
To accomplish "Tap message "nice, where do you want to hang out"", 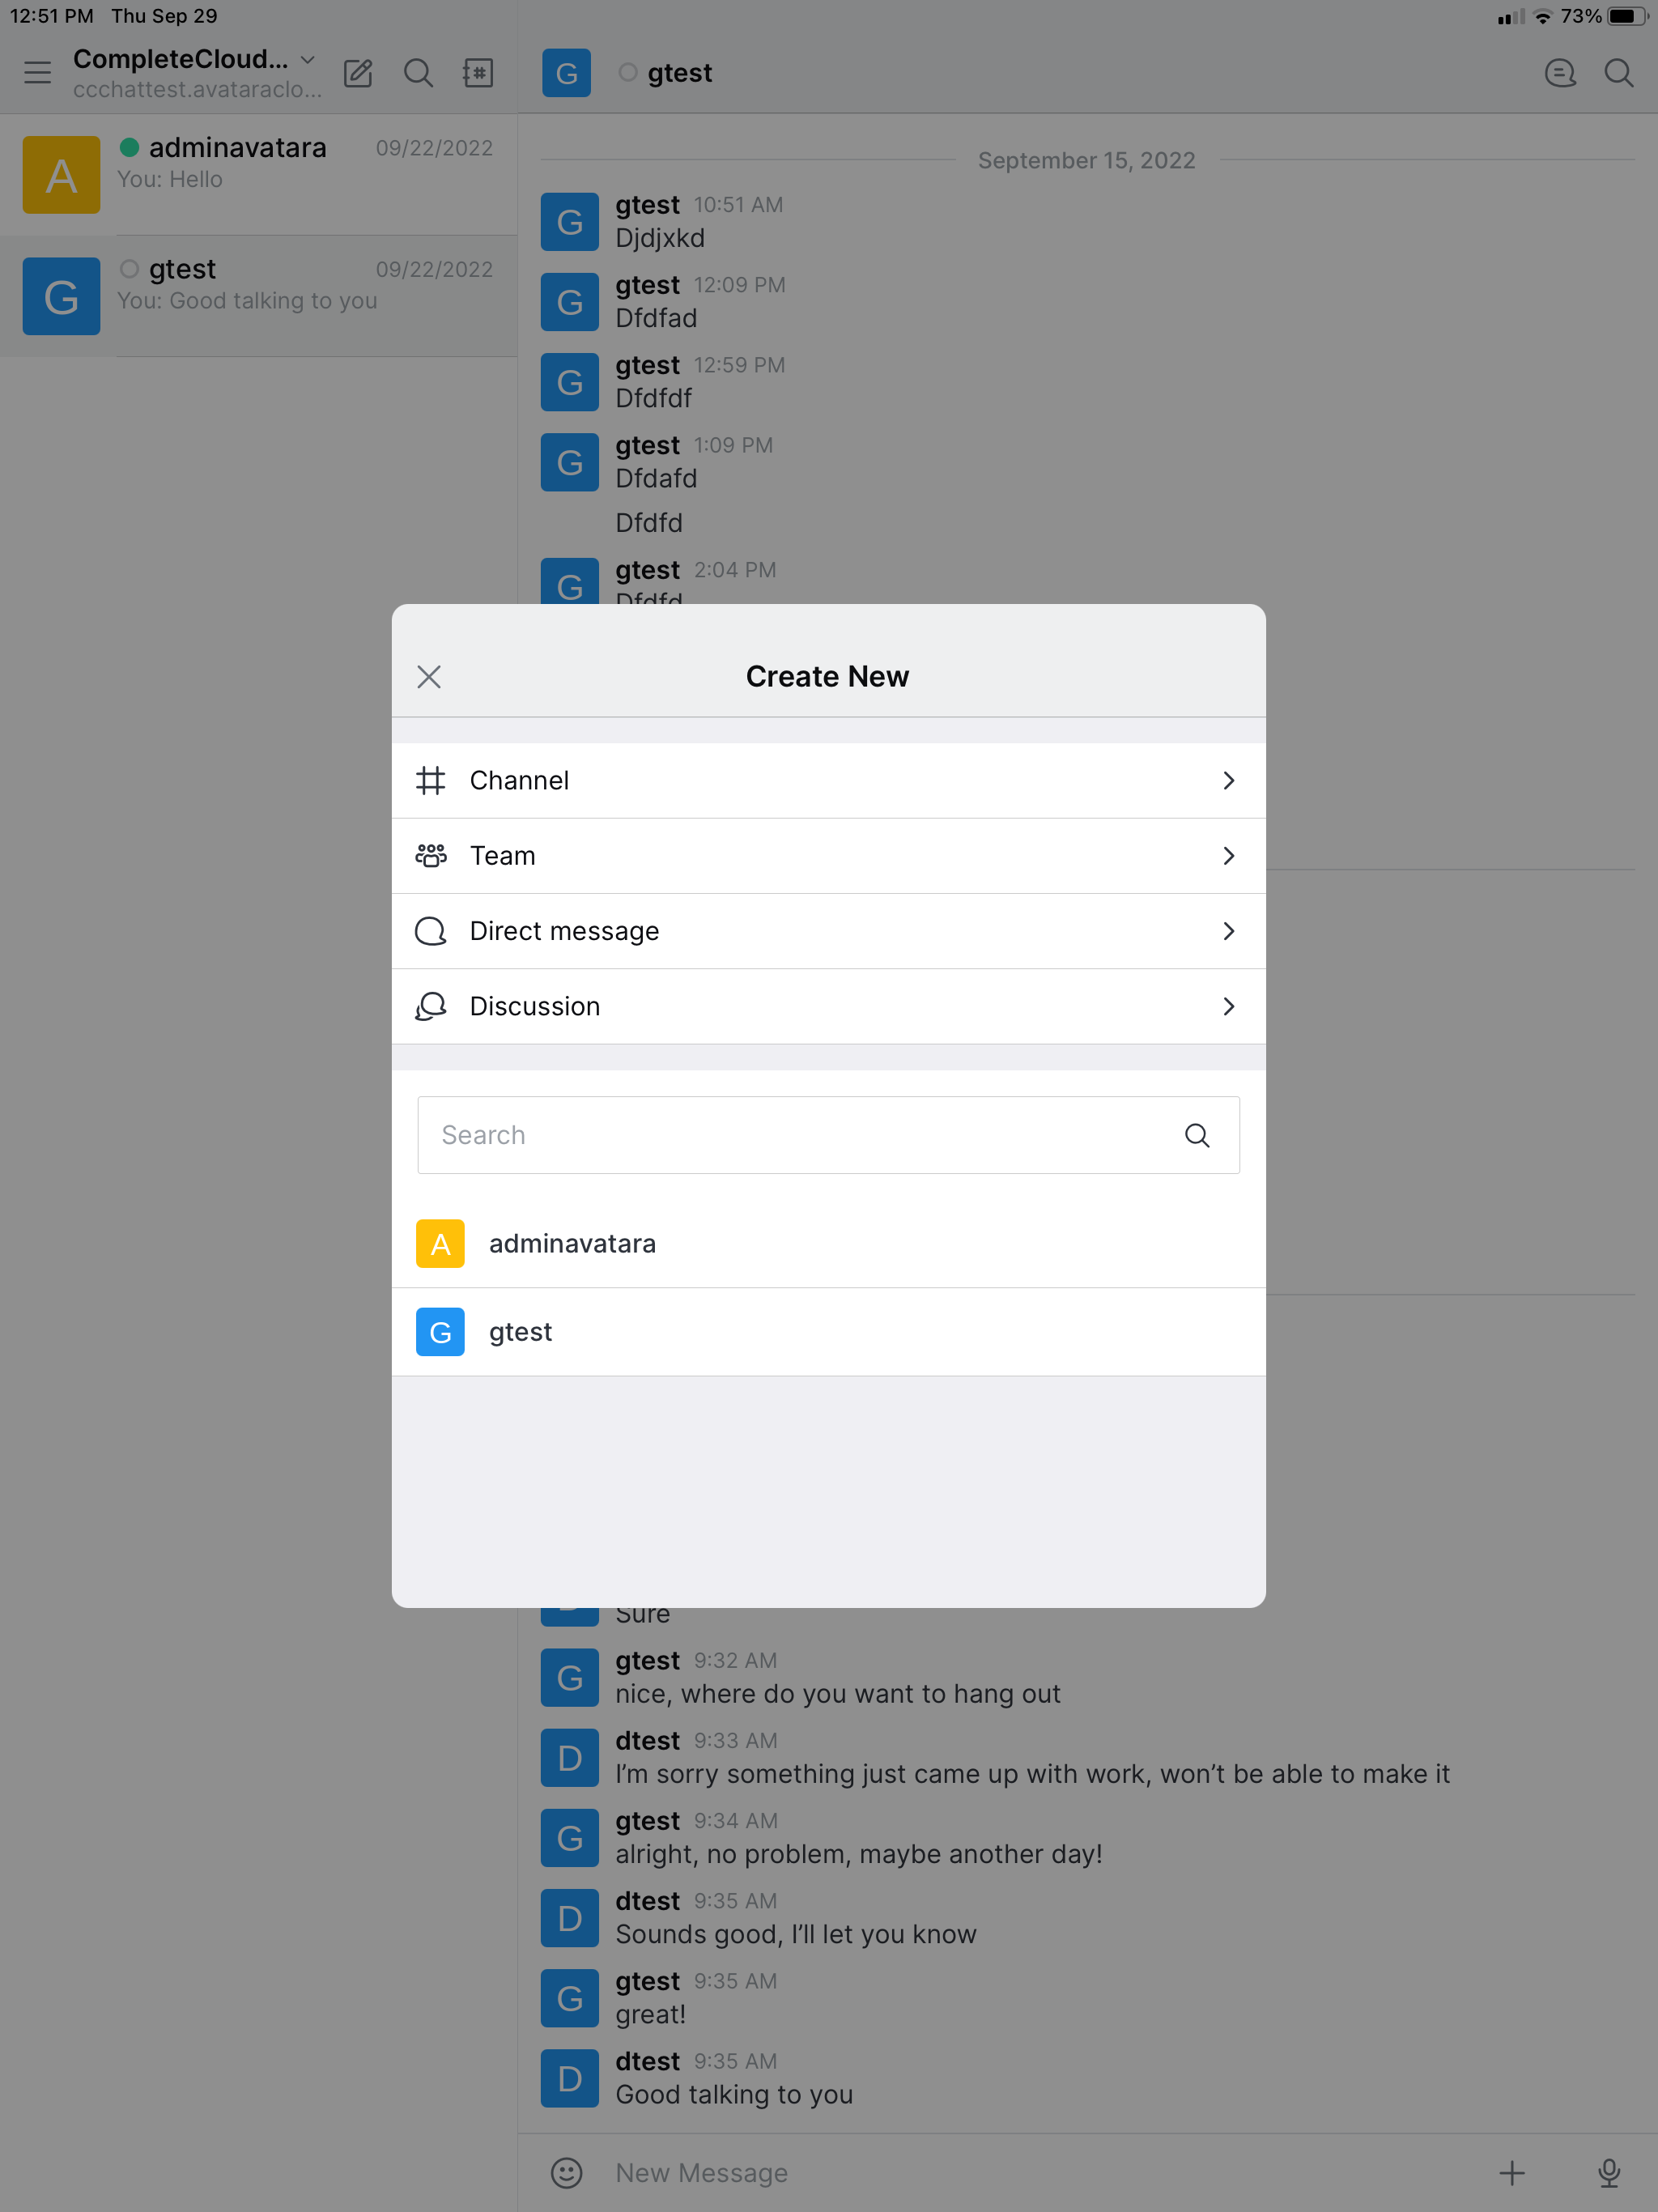I will pyautogui.click(x=838, y=1694).
